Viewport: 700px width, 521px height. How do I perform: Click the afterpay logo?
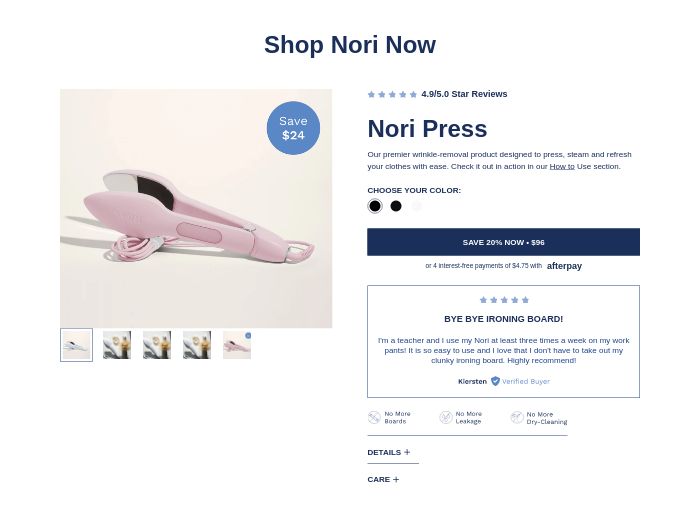click(564, 266)
